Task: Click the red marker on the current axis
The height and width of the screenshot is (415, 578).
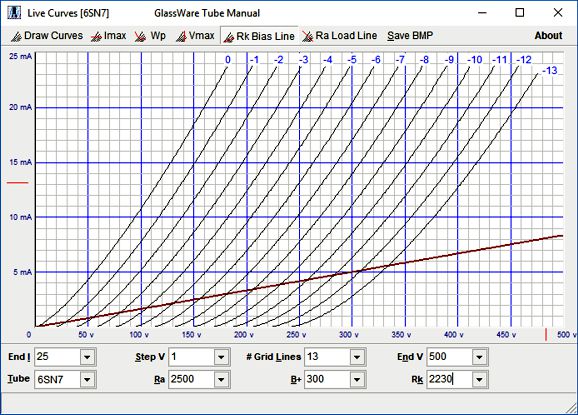Action: (18, 182)
